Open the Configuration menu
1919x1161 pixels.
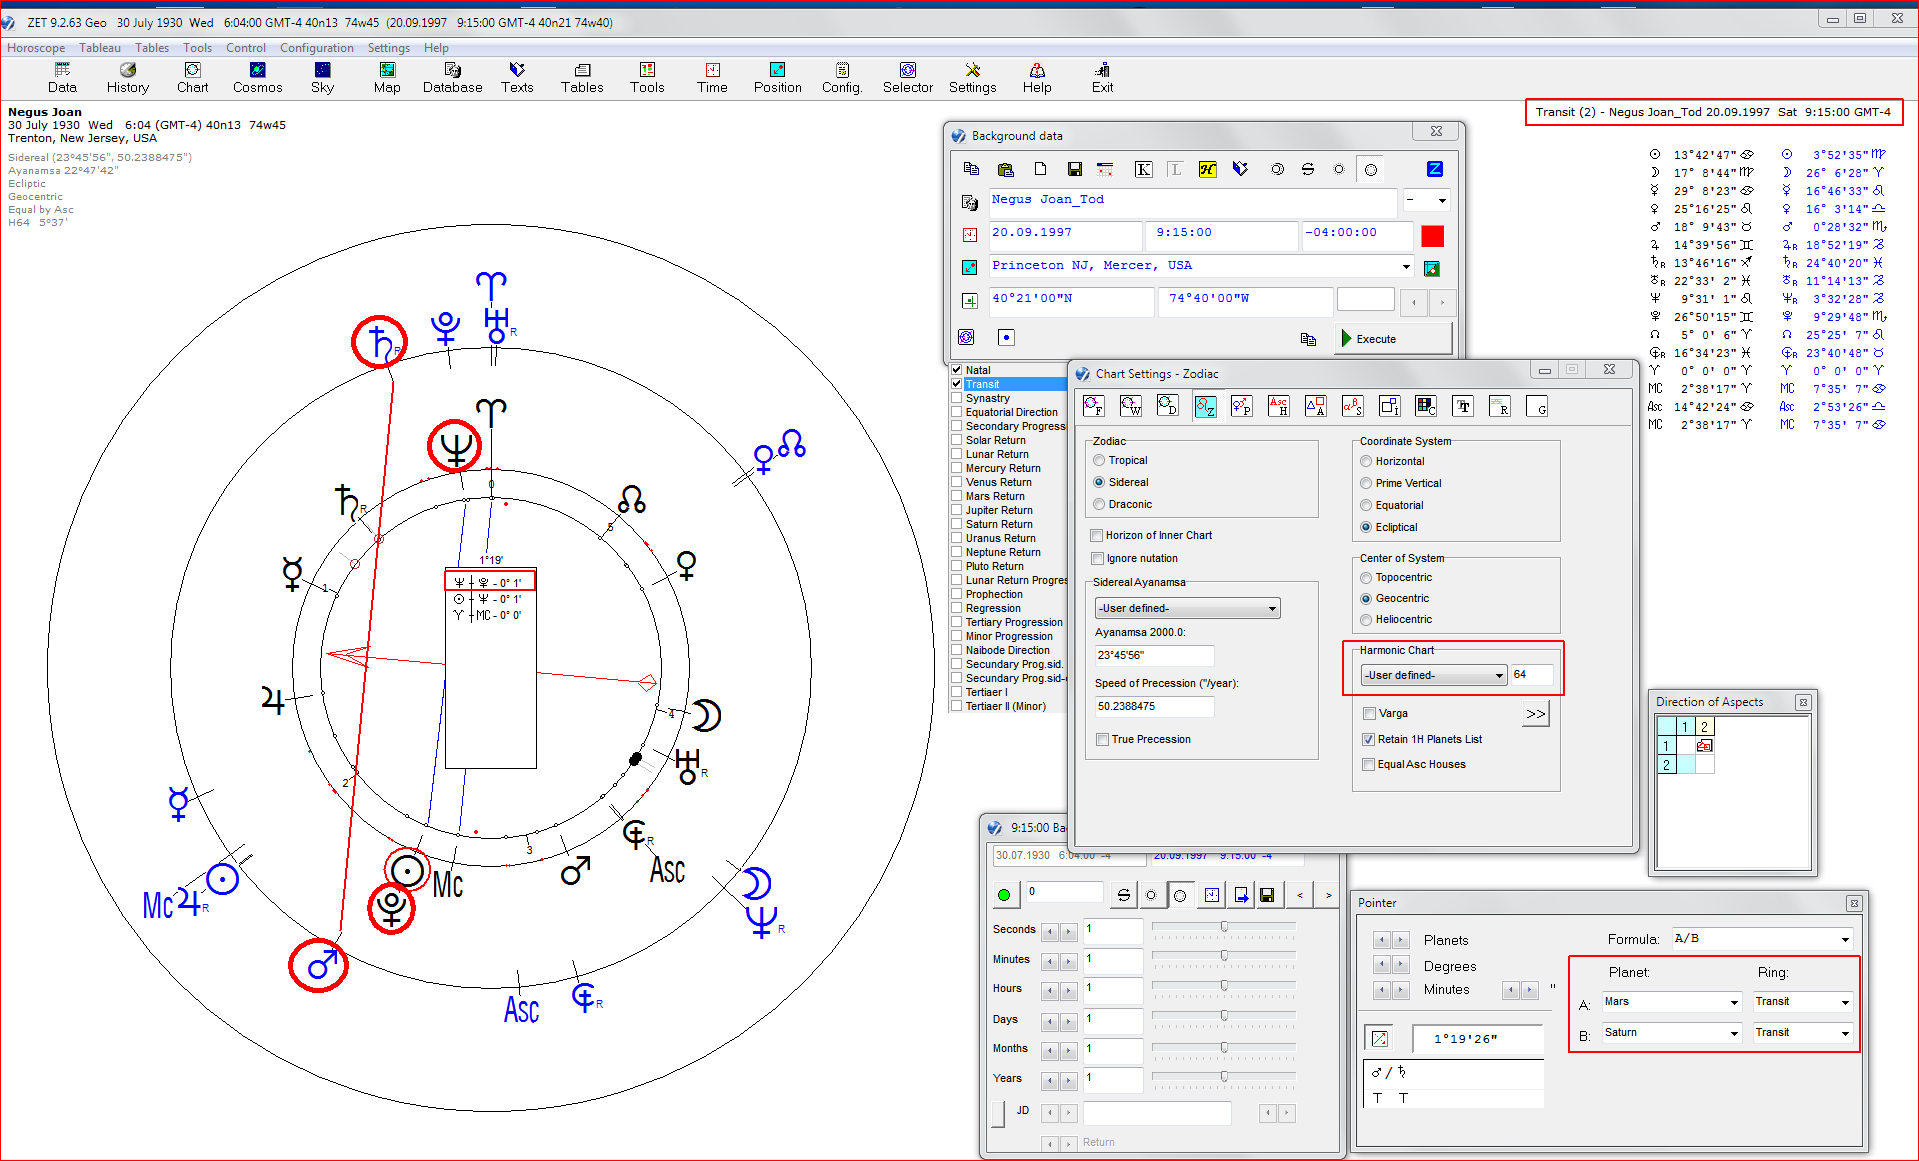point(317,48)
